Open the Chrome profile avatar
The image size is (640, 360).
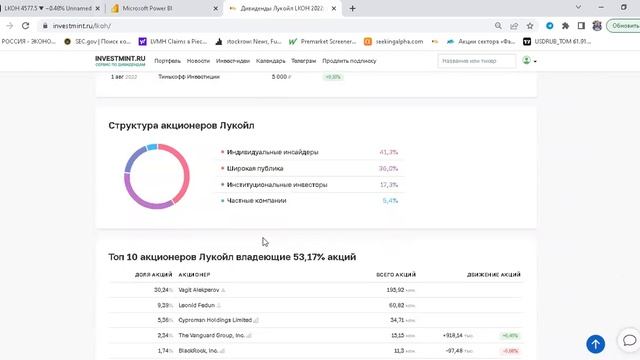coord(597,26)
